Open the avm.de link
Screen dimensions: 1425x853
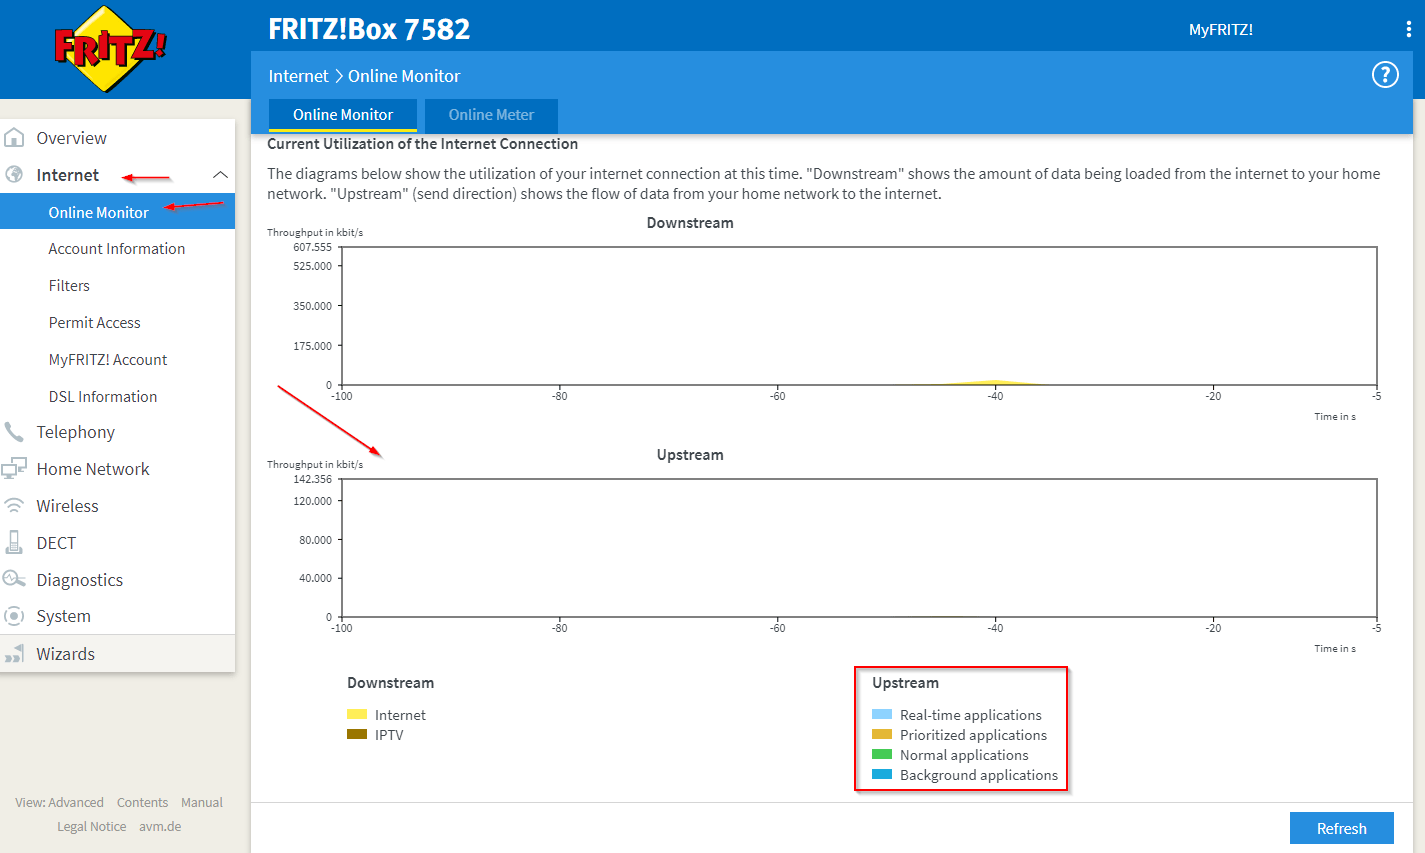[x=160, y=826]
